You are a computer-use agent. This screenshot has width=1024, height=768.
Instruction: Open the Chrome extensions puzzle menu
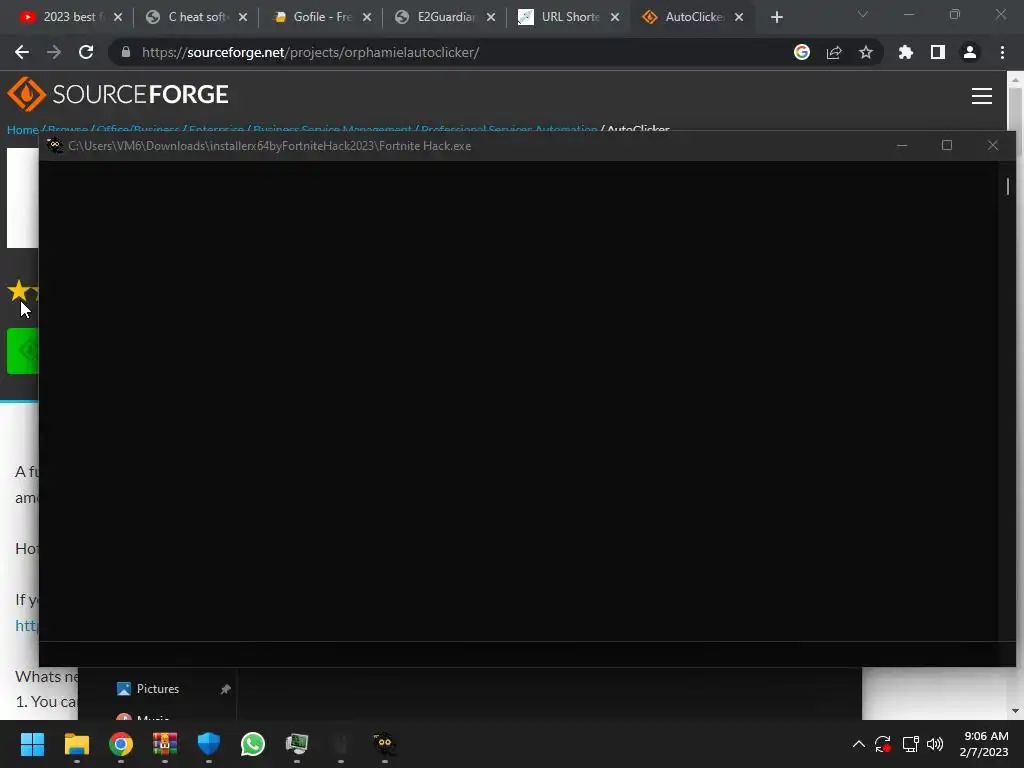[x=906, y=52]
